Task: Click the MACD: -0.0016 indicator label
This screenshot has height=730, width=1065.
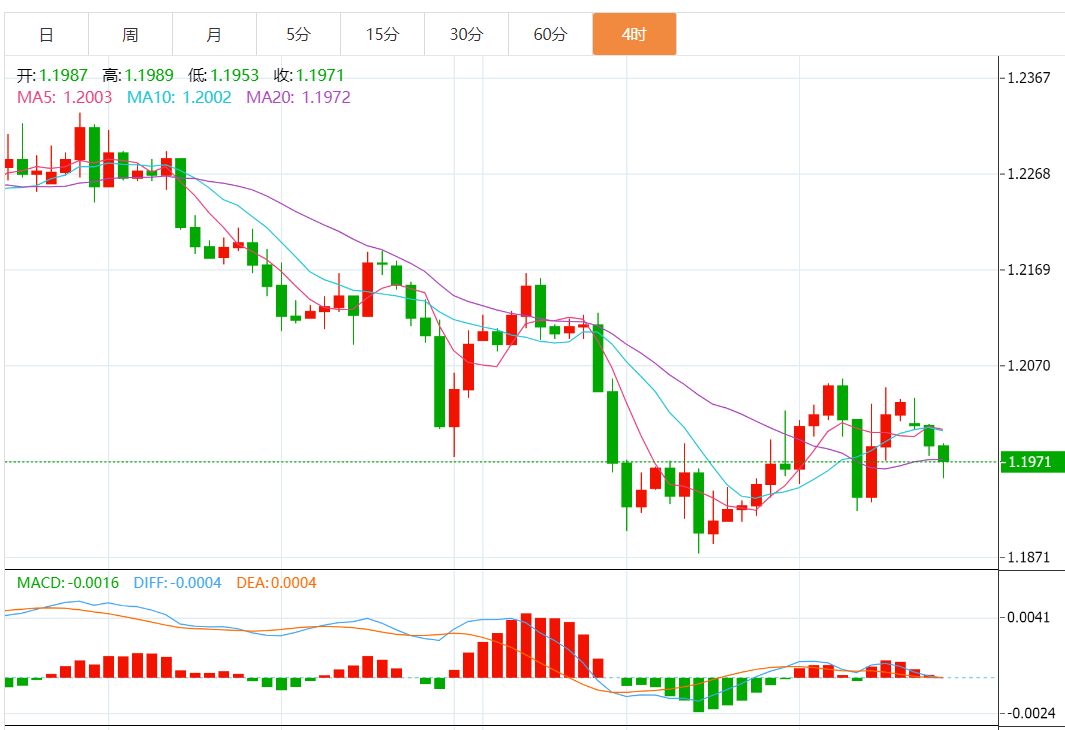Action: click(x=68, y=583)
